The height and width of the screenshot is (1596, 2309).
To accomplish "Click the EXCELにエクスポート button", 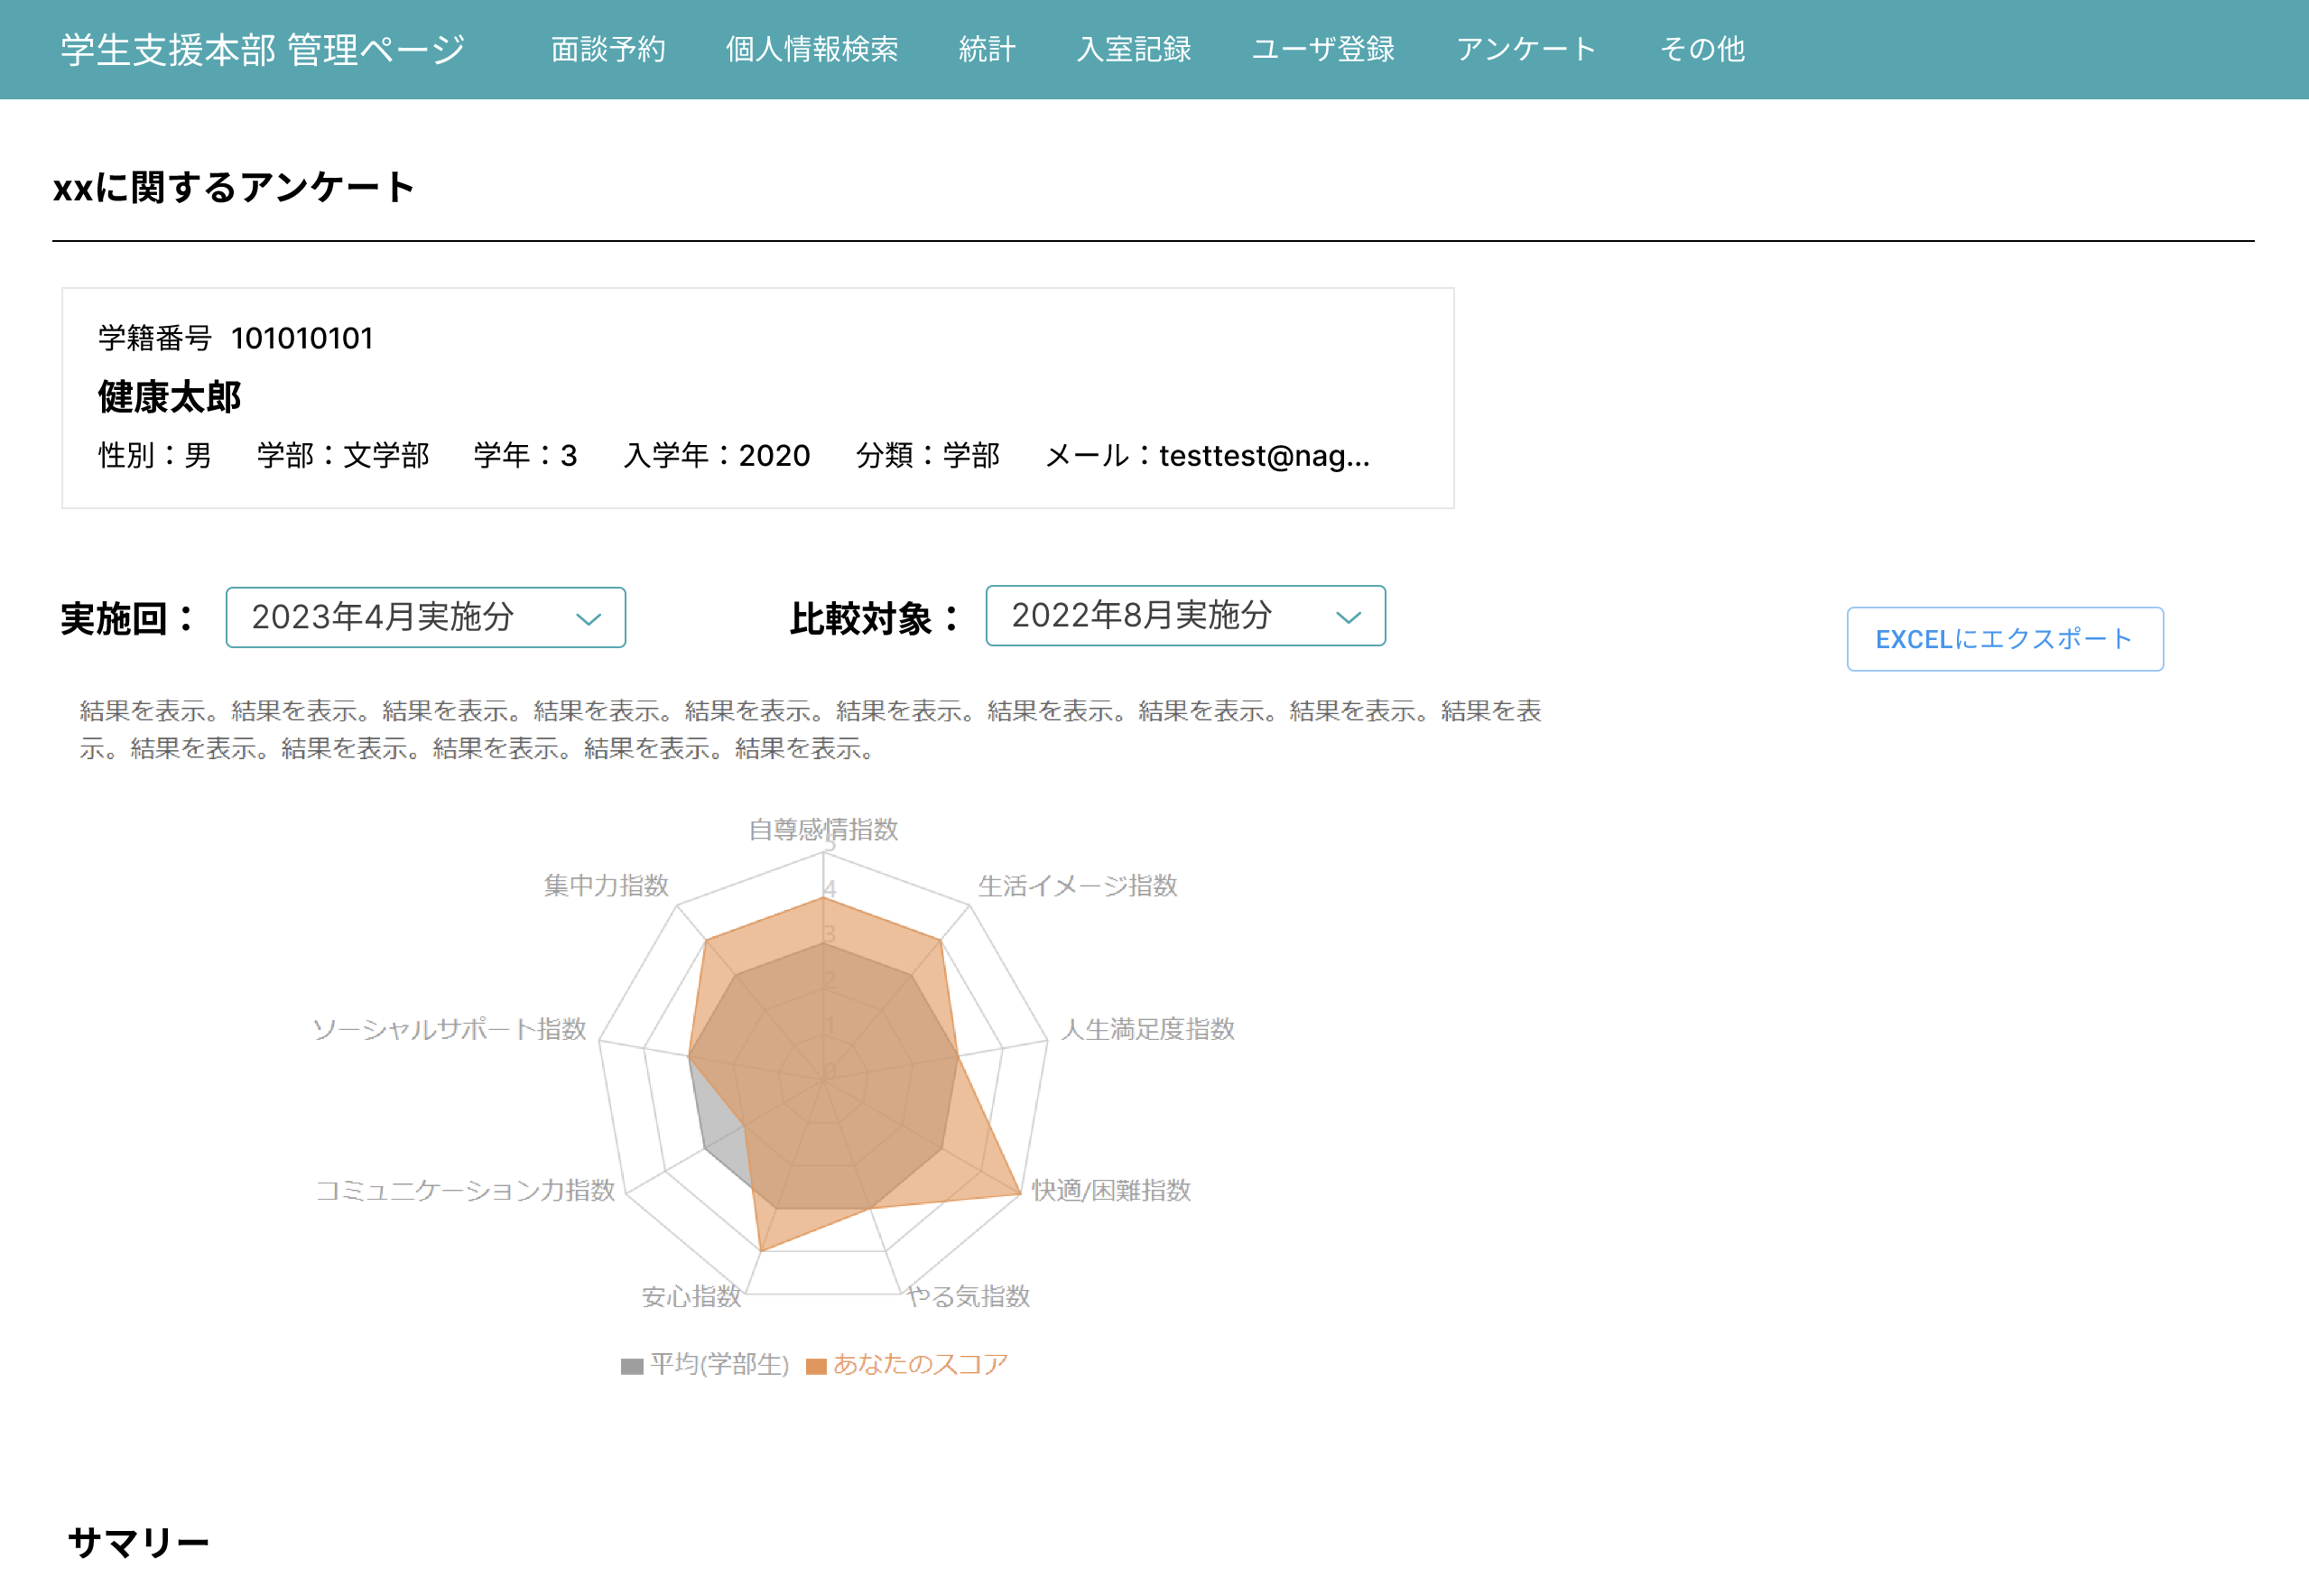I will click(x=2004, y=639).
